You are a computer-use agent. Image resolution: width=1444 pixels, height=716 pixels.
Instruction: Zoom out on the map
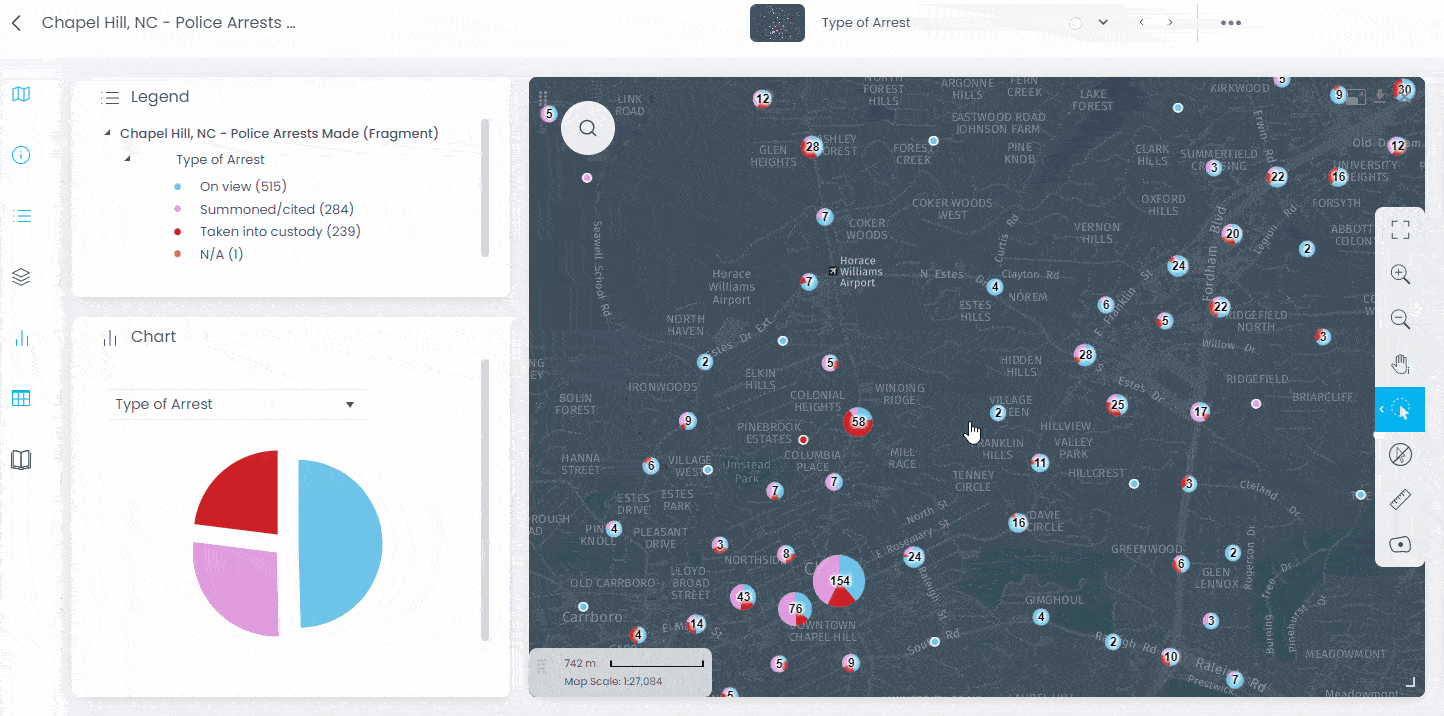[x=1400, y=319]
